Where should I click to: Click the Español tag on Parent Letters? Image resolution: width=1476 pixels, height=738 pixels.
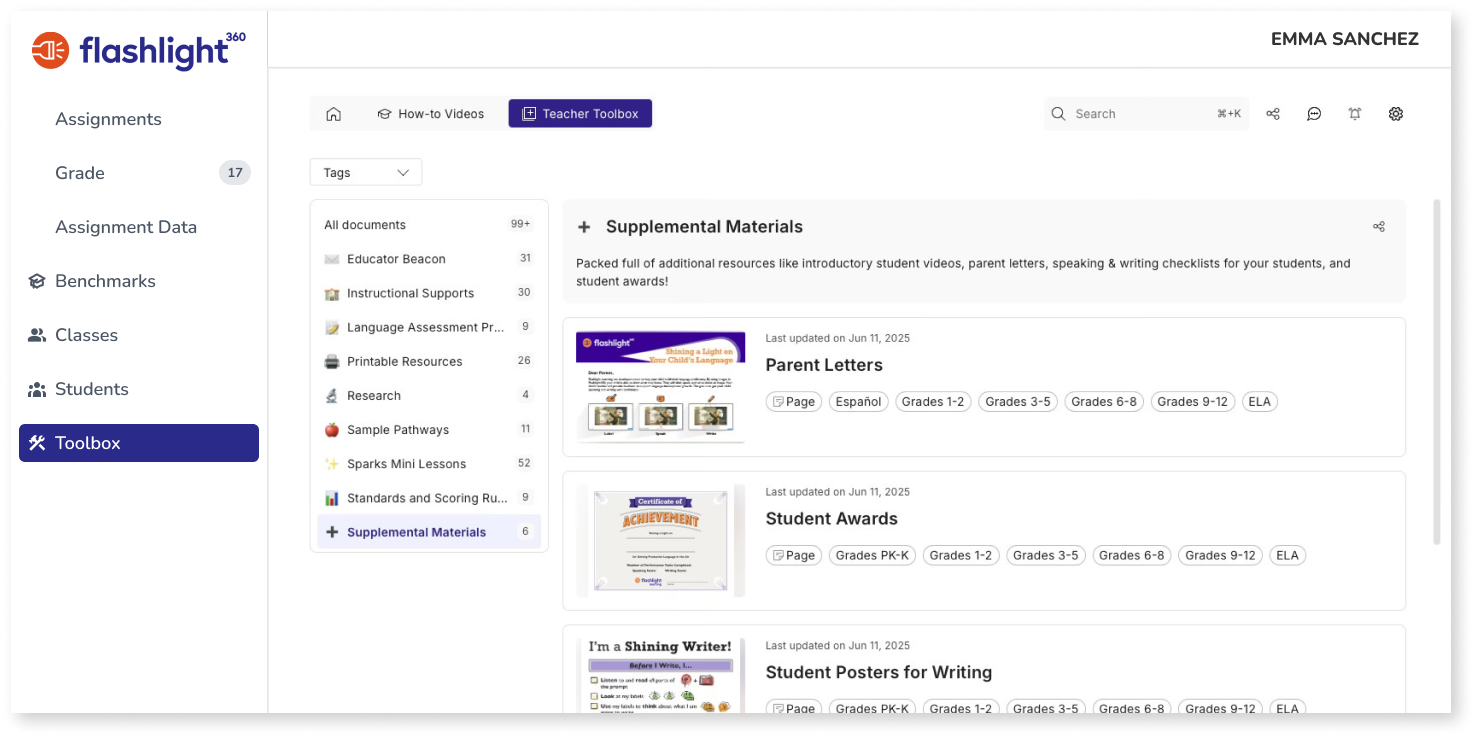pos(859,402)
